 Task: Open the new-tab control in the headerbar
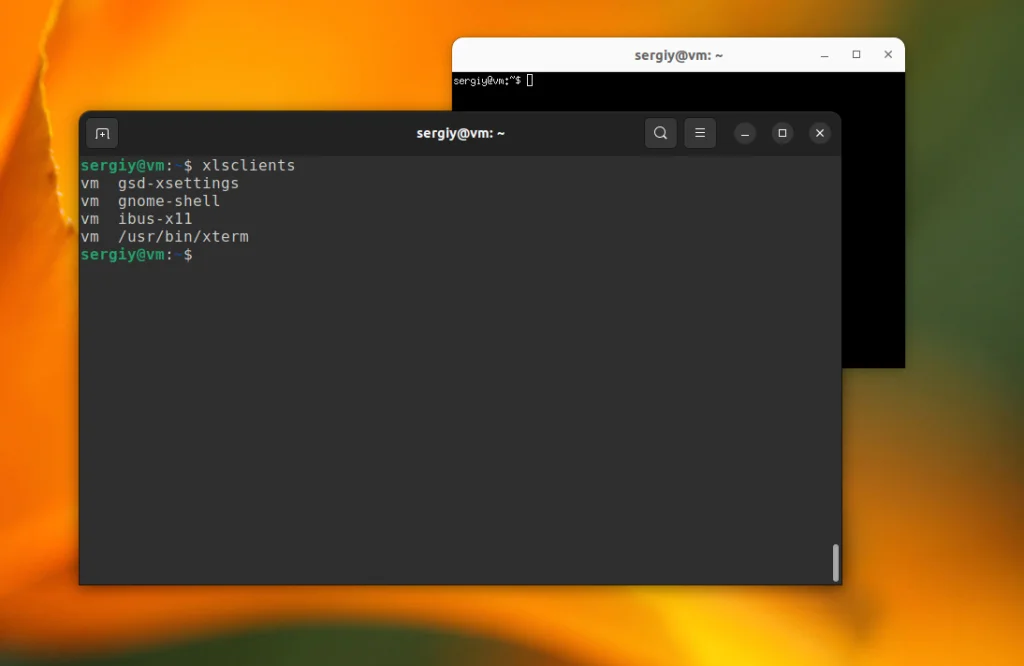[x=102, y=132]
